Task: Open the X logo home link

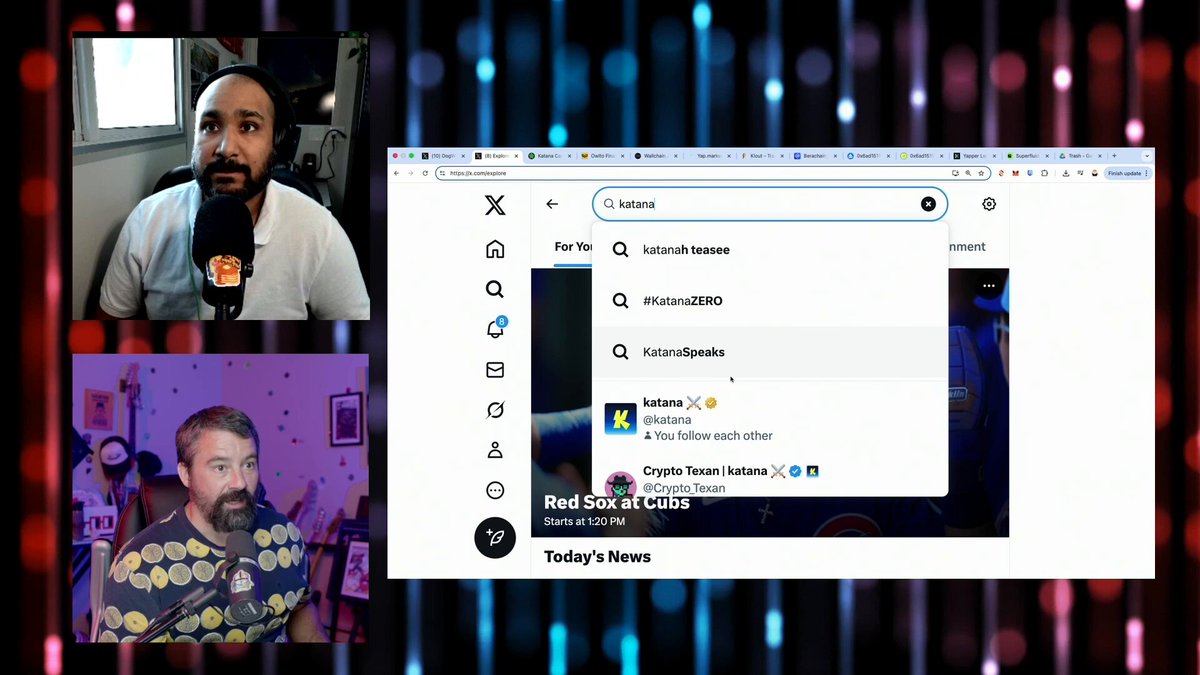Action: pos(495,205)
